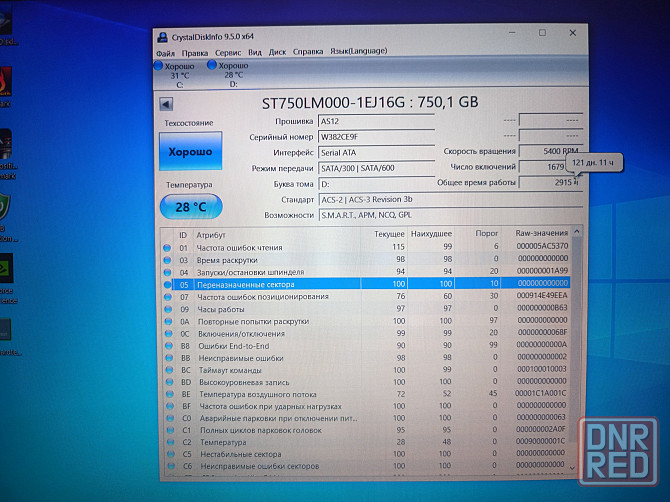Image resolution: width=670 pixels, height=502 pixels.
Task: Select the Полных циклов парковок головок text
Action: 261,430
